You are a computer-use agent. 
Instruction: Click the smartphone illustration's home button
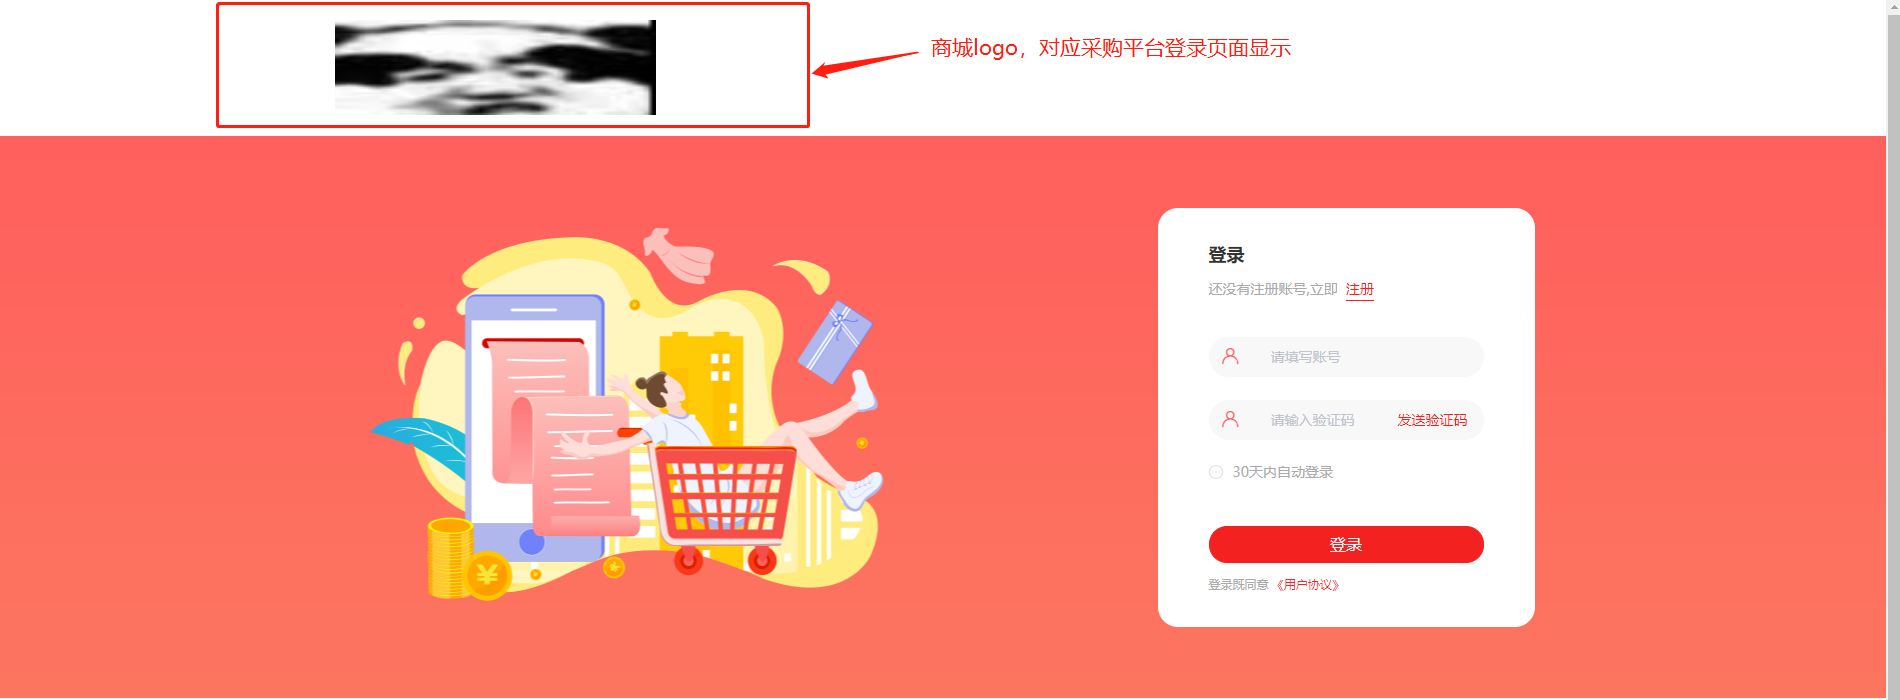[x=532, y=542]
